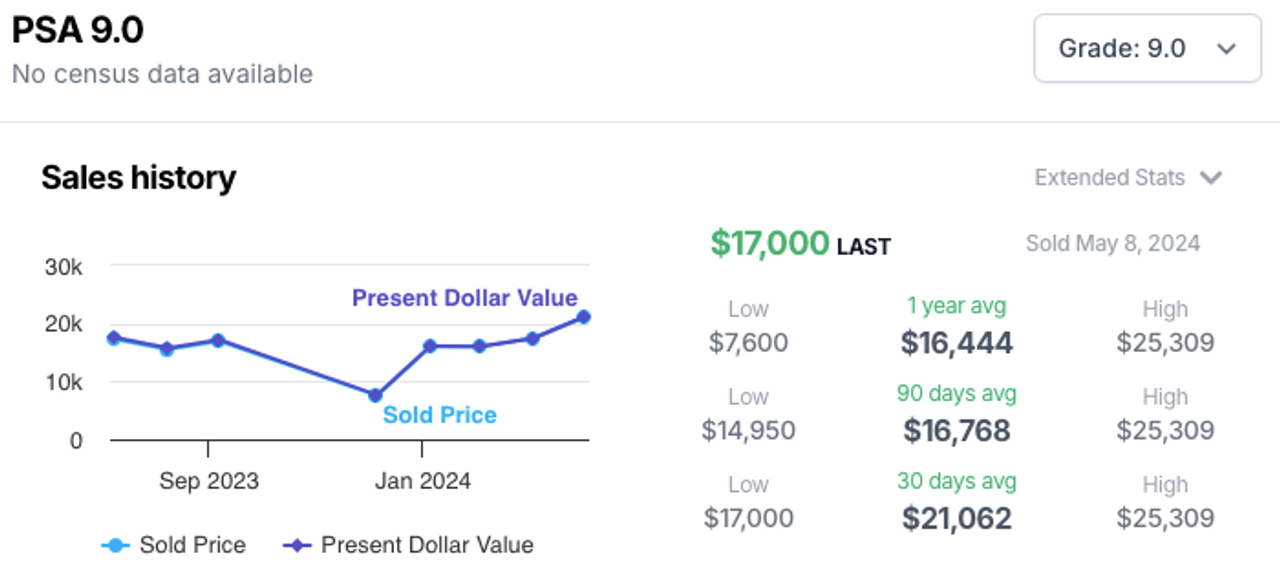1280x587 pixels.
Task: Select the last data point near 21k
Action: click(x=583, y=317)
